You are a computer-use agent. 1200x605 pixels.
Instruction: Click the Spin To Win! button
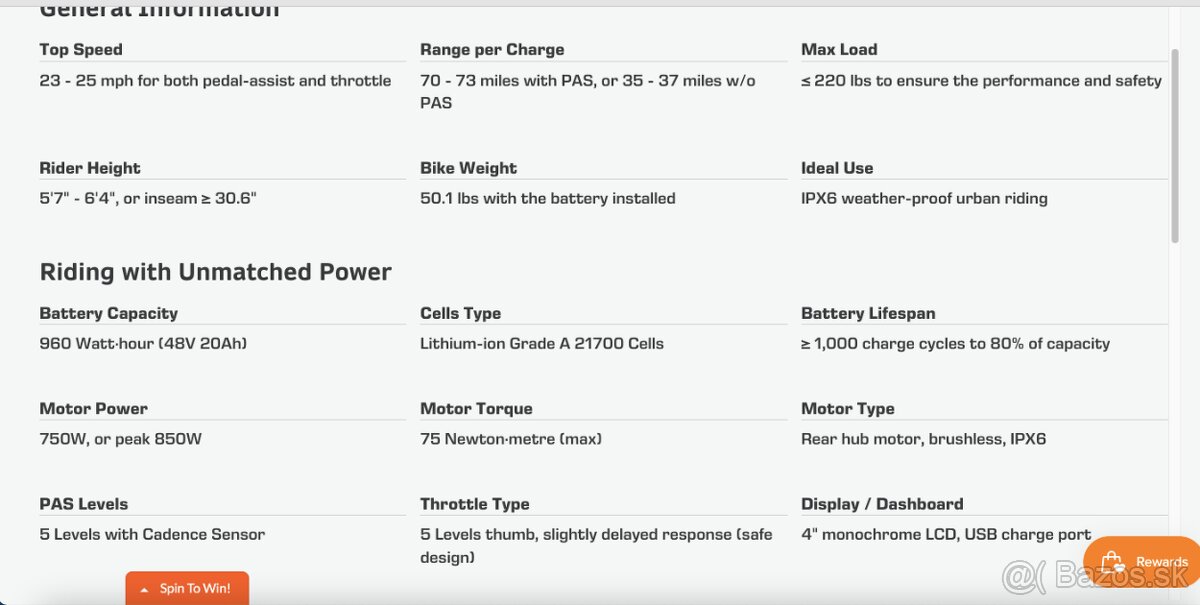187,588
